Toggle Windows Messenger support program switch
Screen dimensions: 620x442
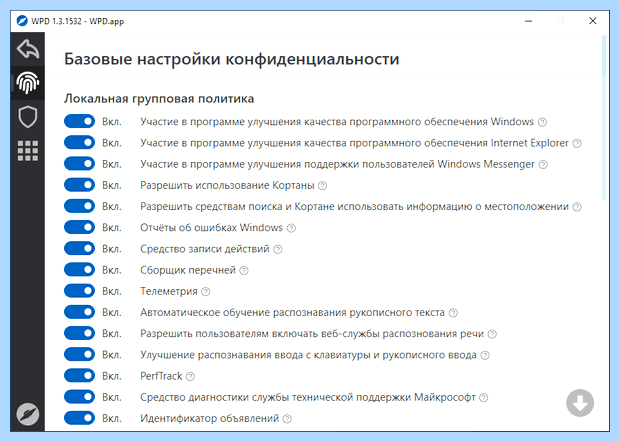tap(79, 164)
